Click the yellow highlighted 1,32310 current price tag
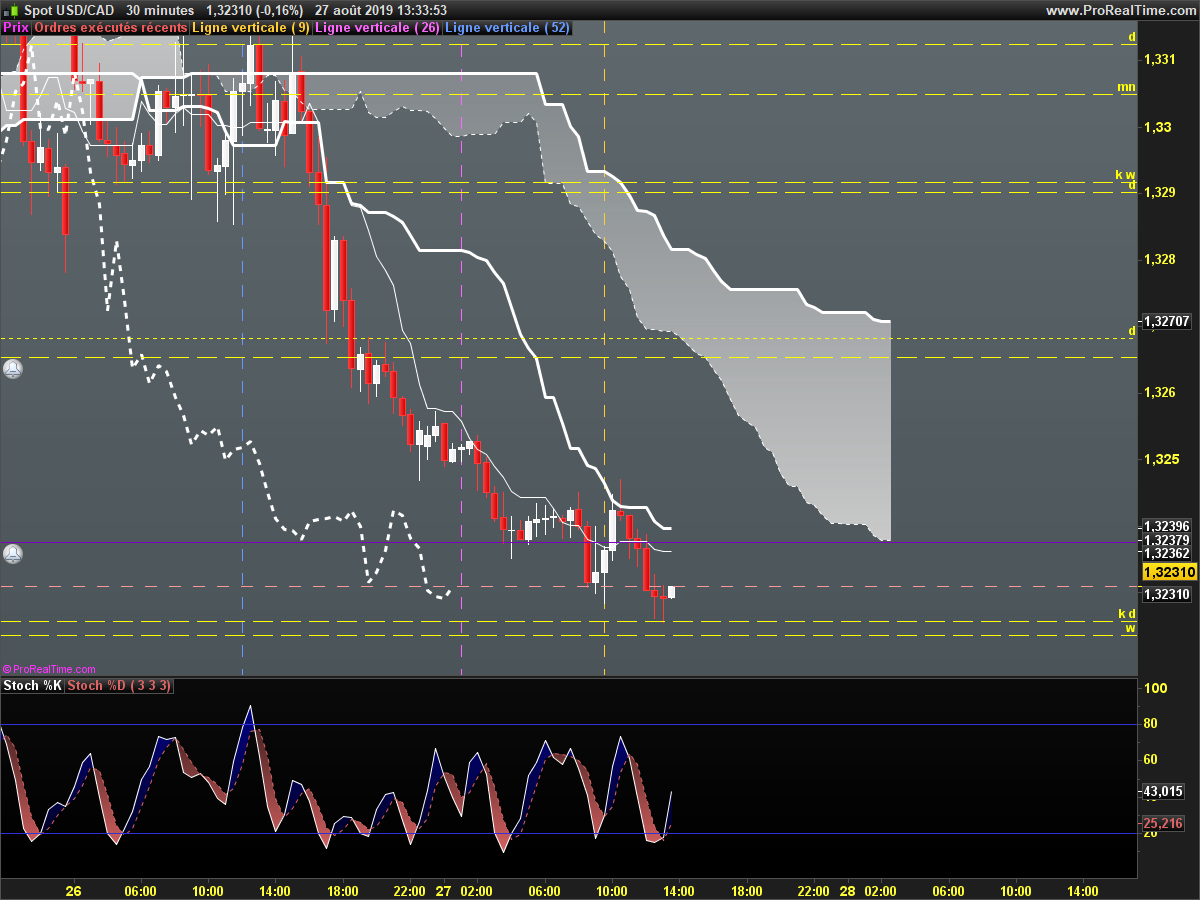The image size is (1200, 900). pyautogui.click(x=1169, y=572)
